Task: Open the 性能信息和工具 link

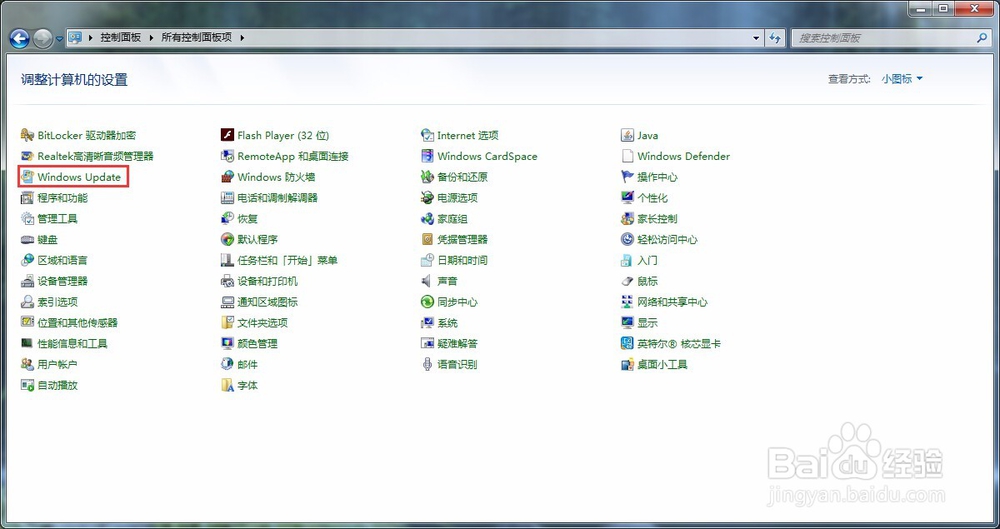Action: 72,343
